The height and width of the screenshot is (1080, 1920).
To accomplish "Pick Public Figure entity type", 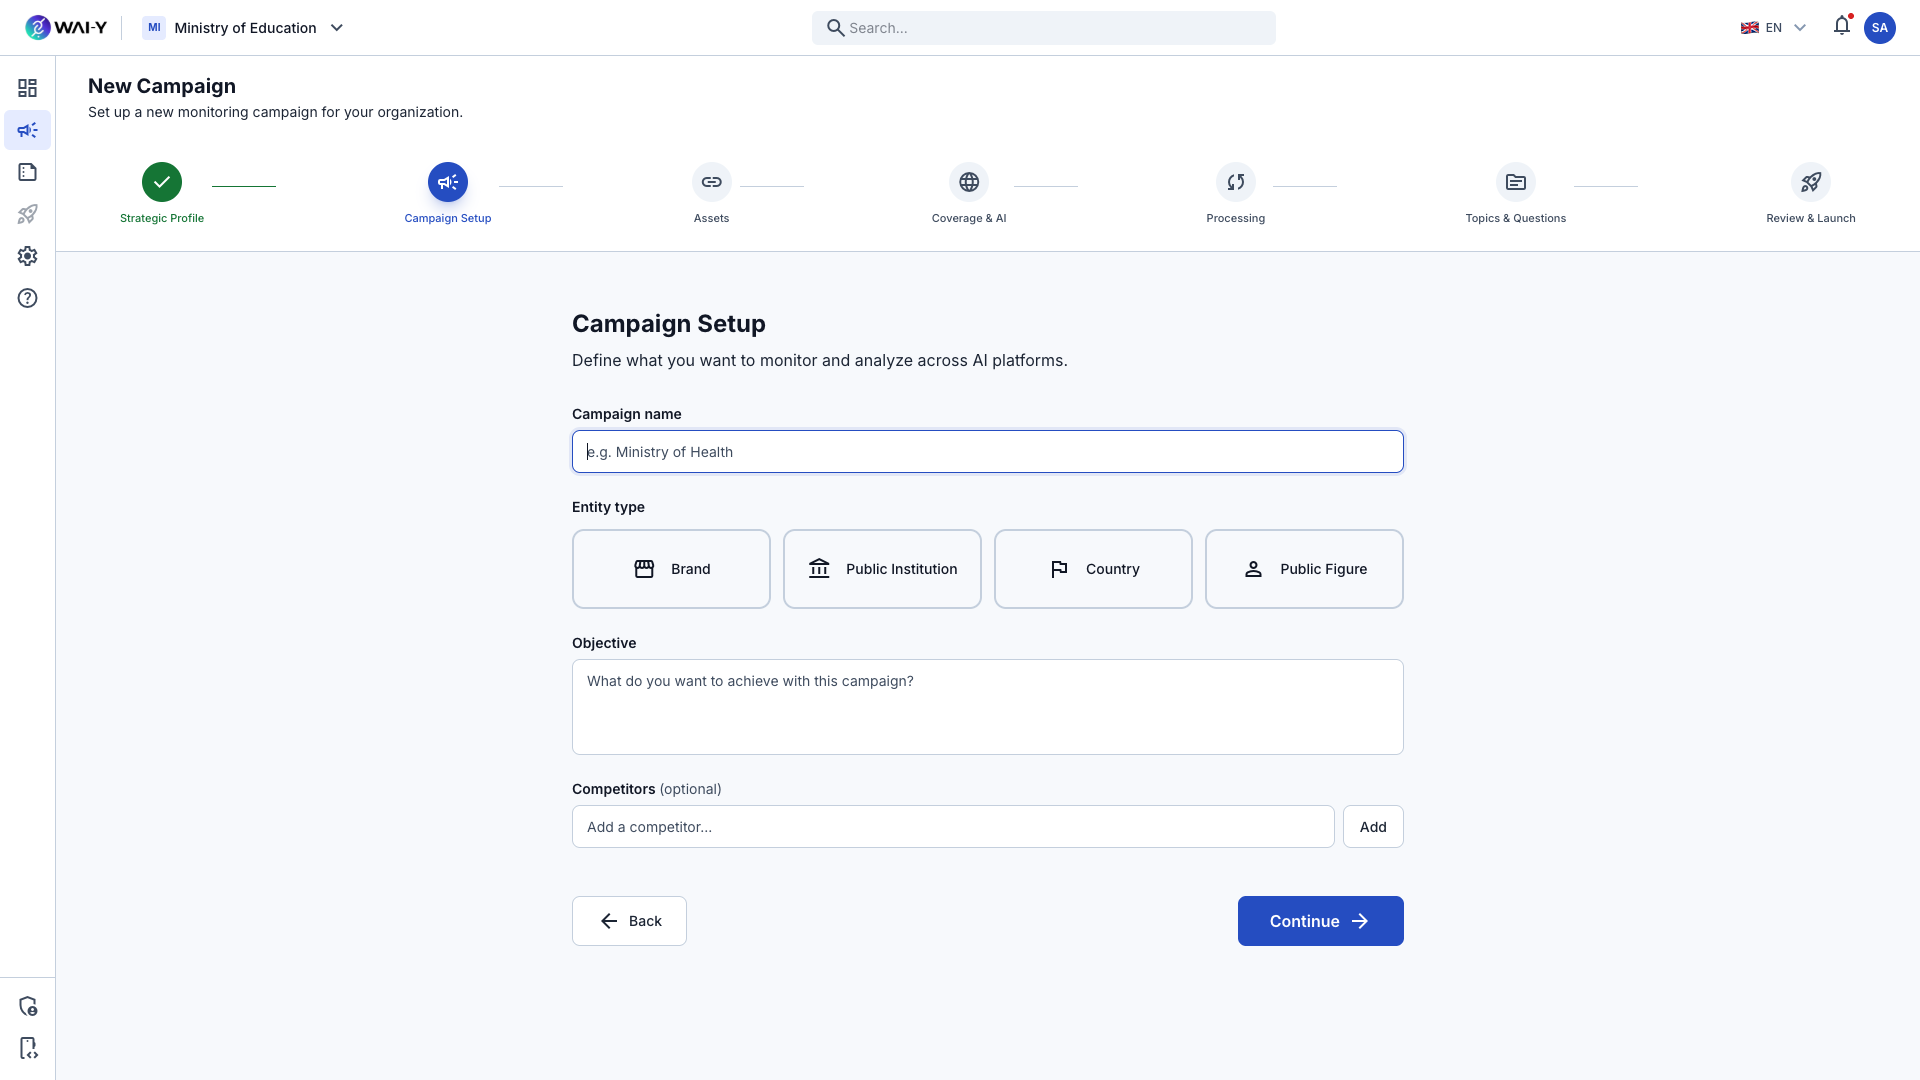I will pyautogui.click(x=1304, y=569).
